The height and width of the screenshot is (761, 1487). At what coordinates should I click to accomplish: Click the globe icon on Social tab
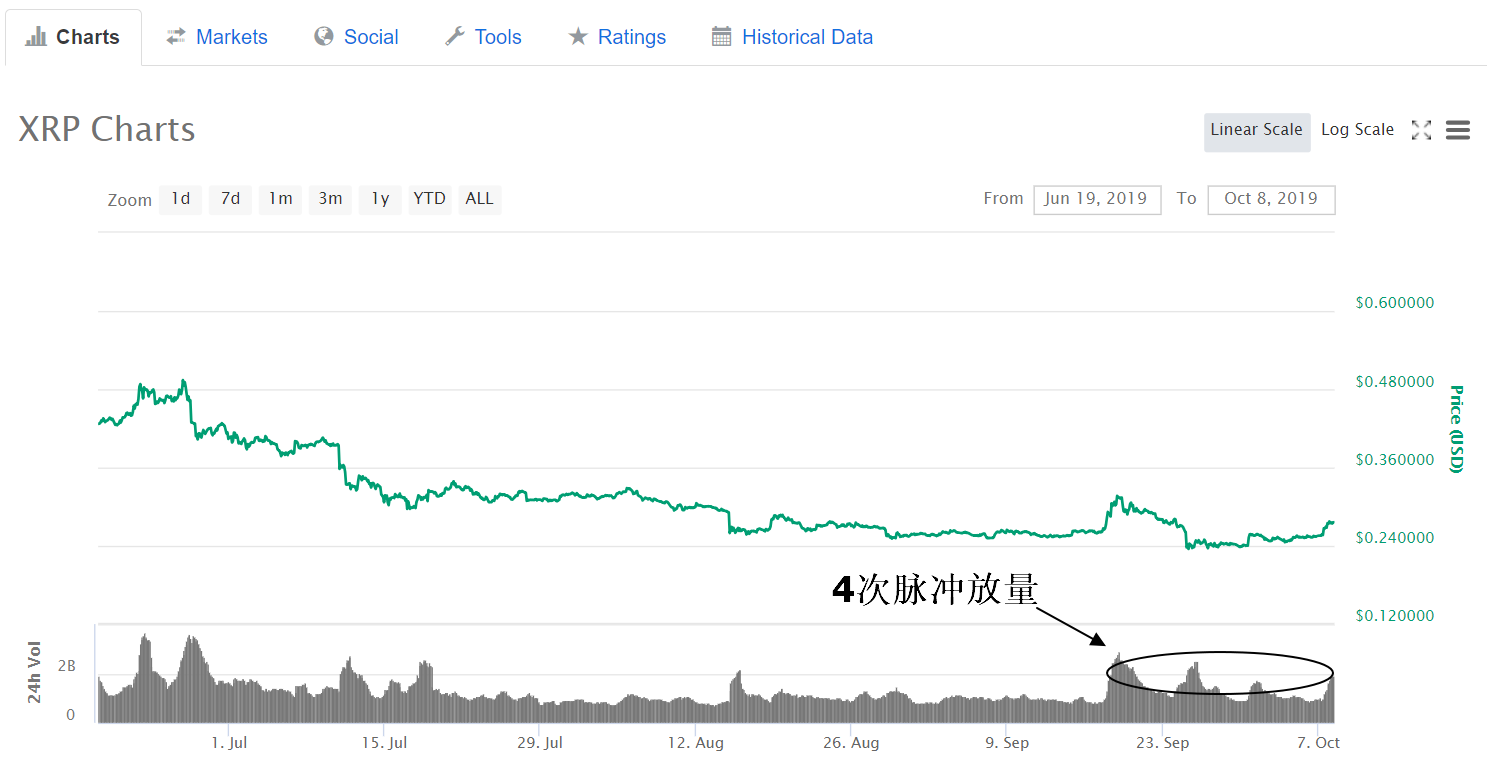[x=323, y=36]
